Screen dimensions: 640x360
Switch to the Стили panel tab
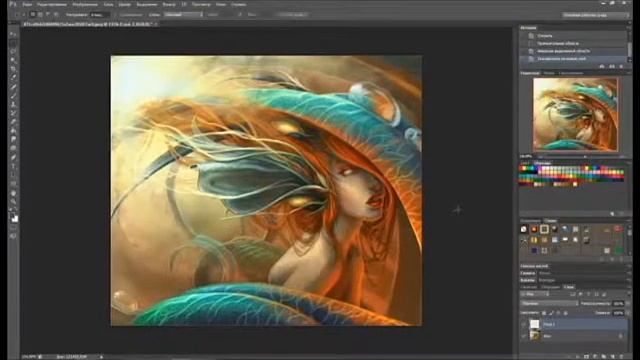(550, 220)
